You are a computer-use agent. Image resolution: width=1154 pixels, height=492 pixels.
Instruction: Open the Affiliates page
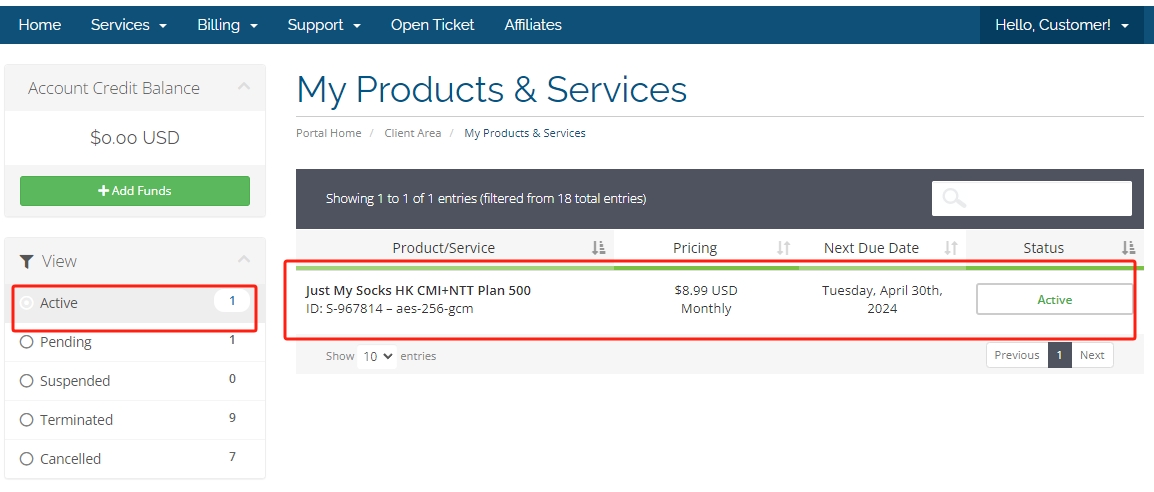533,25
